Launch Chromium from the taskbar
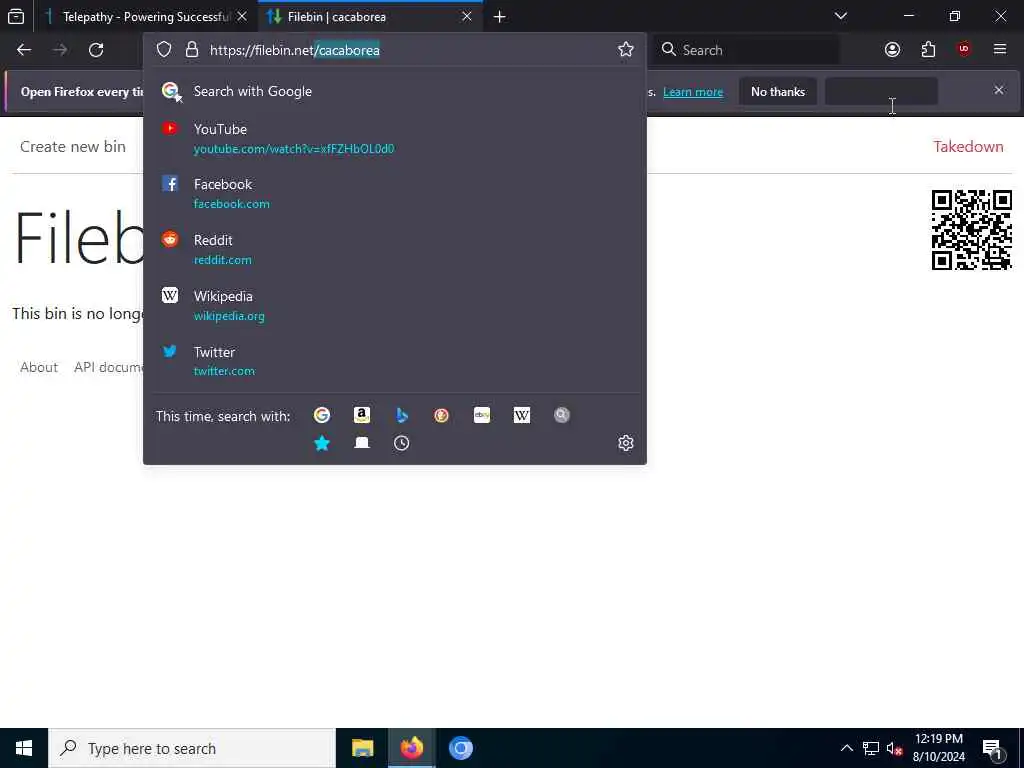This screenshot has height=768, width=1024. tap(460, 748)
